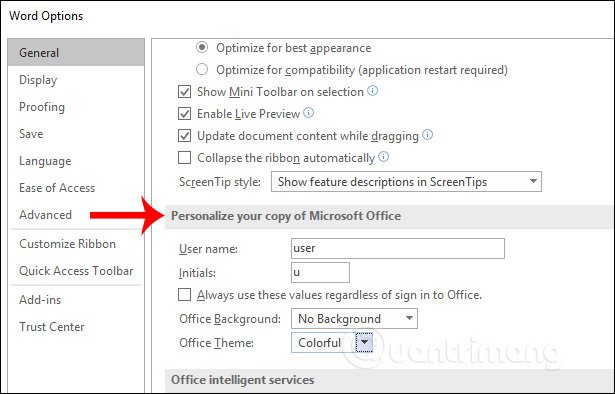This screenshot has width=615, height=394.
Task: Select Optimize for compatibility radio button
Action: [202, 69]
